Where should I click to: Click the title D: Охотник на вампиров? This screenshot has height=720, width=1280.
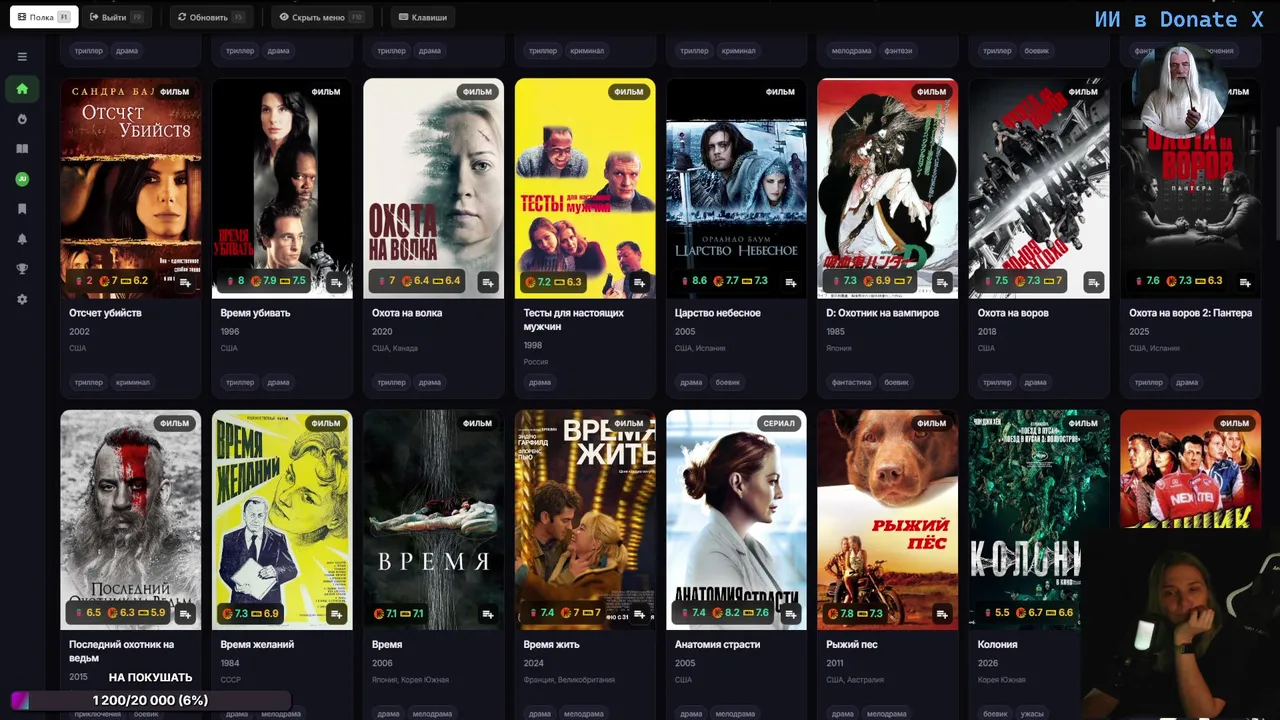(883, 313)
